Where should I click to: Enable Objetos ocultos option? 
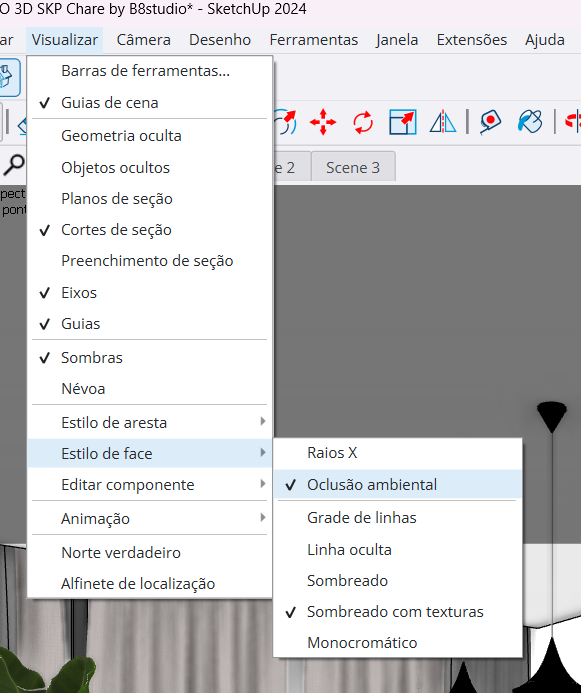pyautogui.click(x=150, y=168)
